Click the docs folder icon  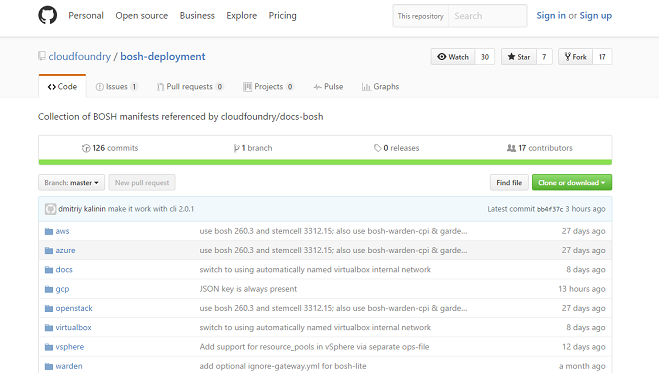click(49, 270)
